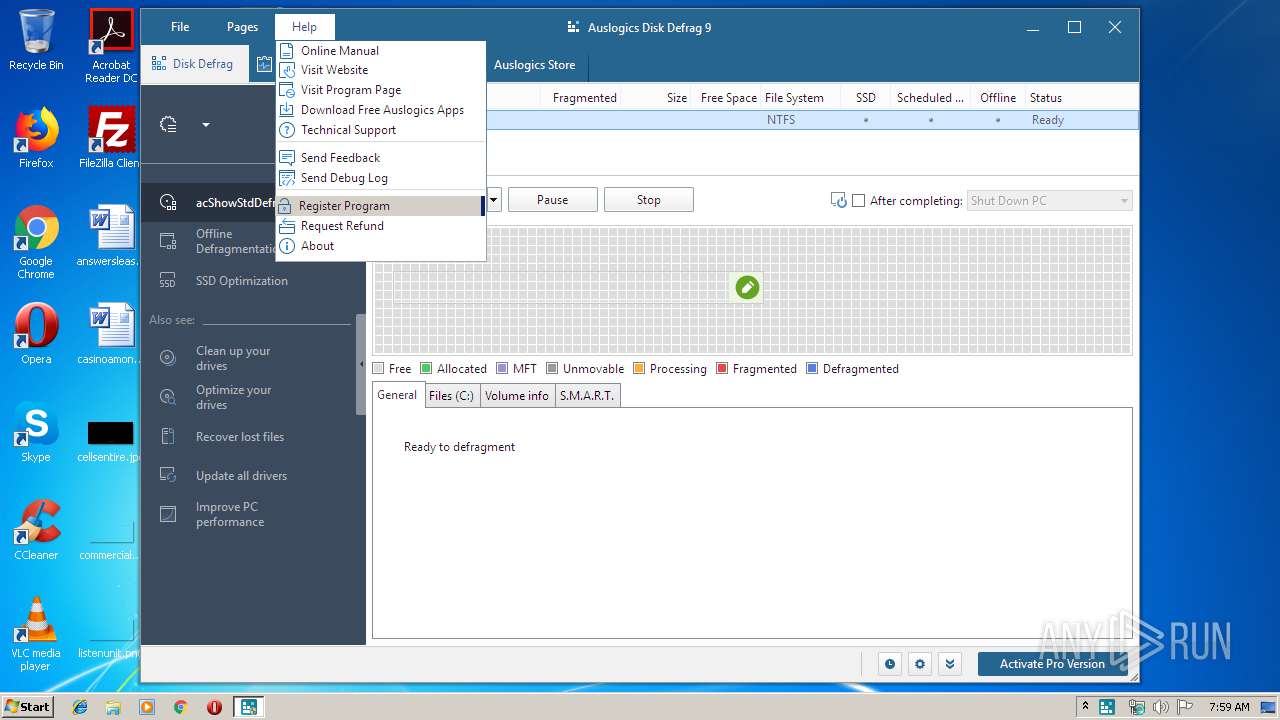Click Register Program menu item
This screenshot has height=720, width=1280.
click(381, 206)
